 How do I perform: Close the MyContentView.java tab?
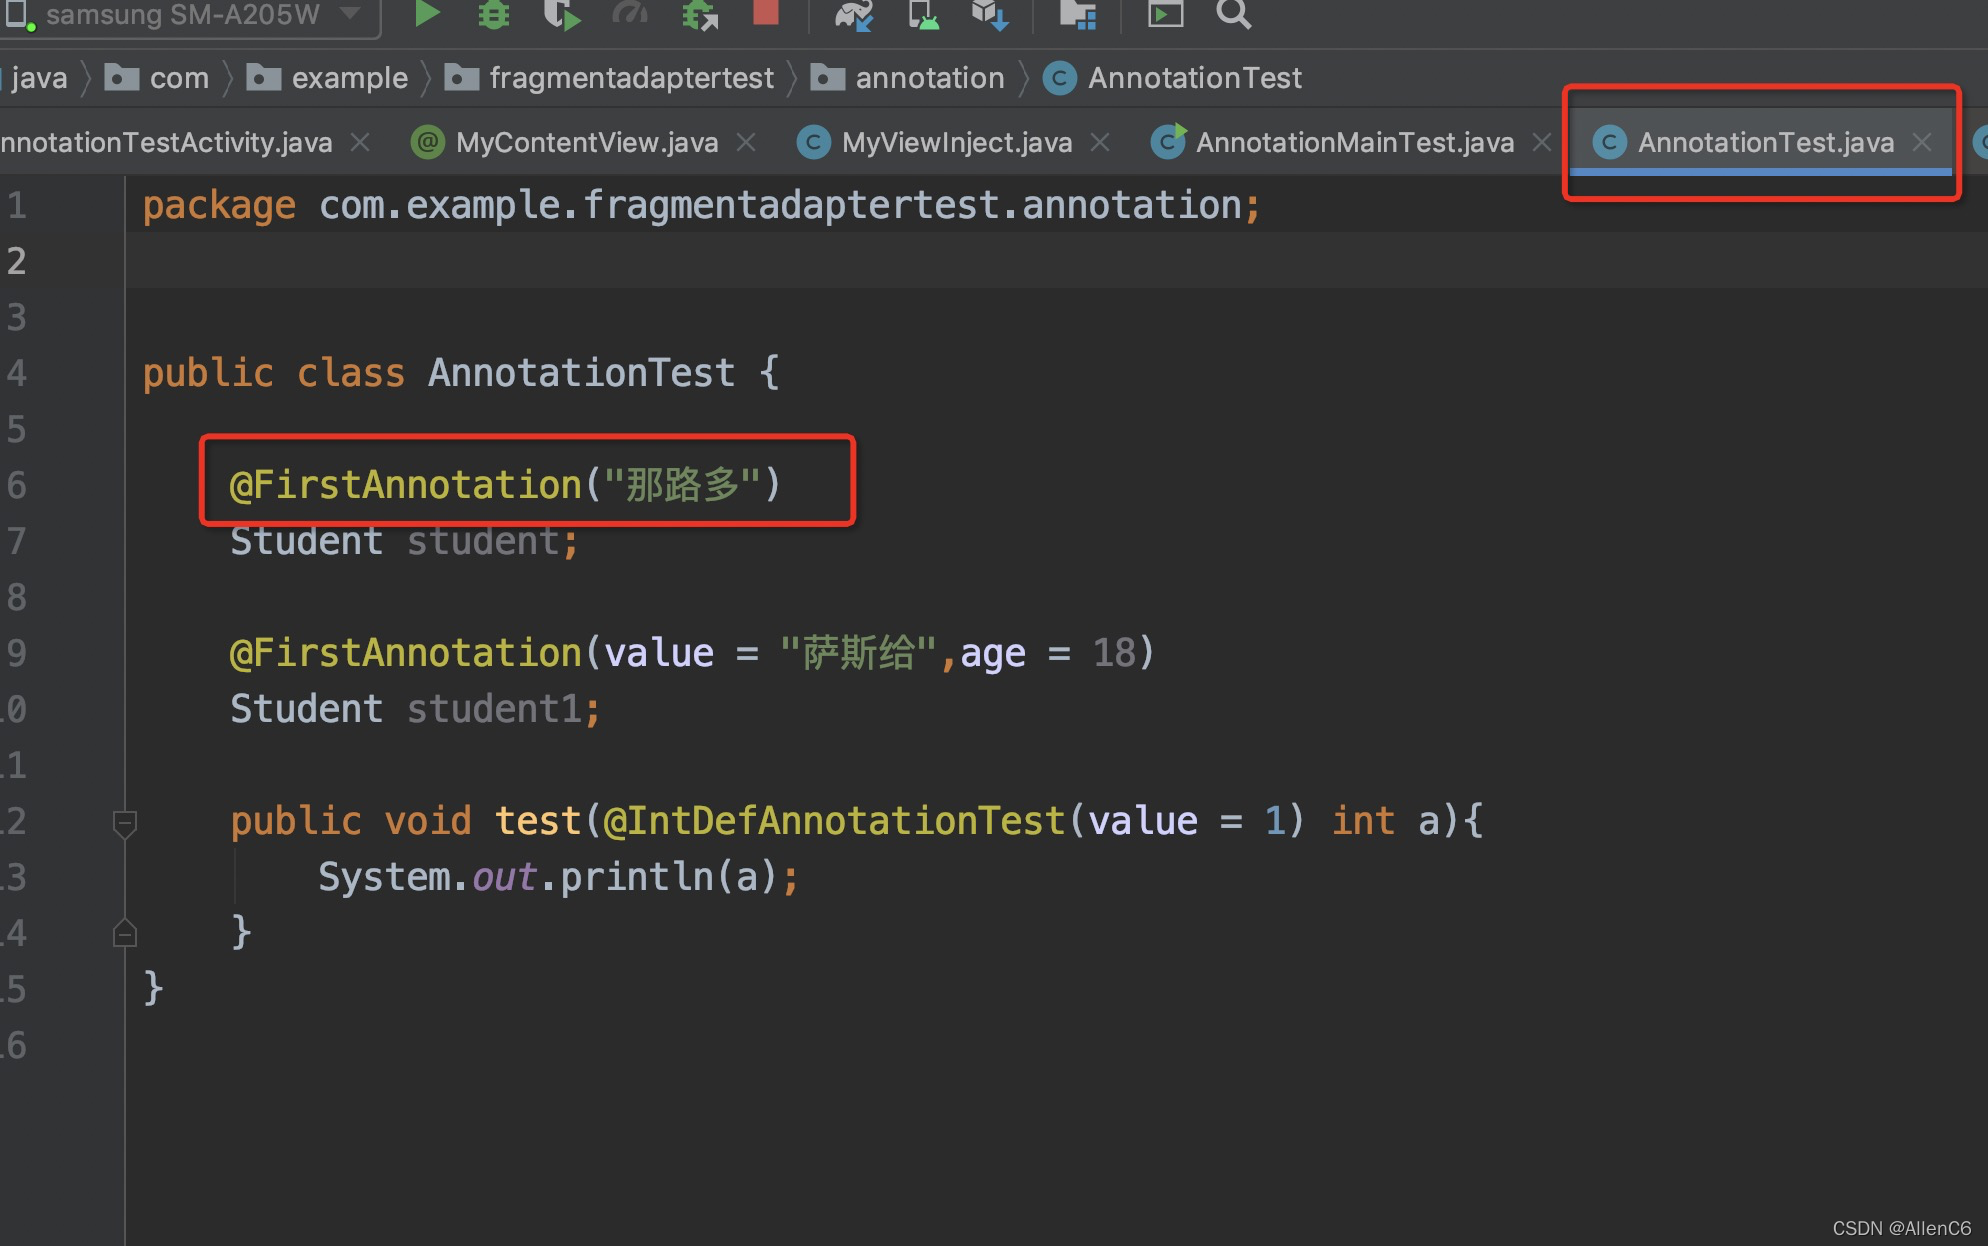(x=746, y=143)
